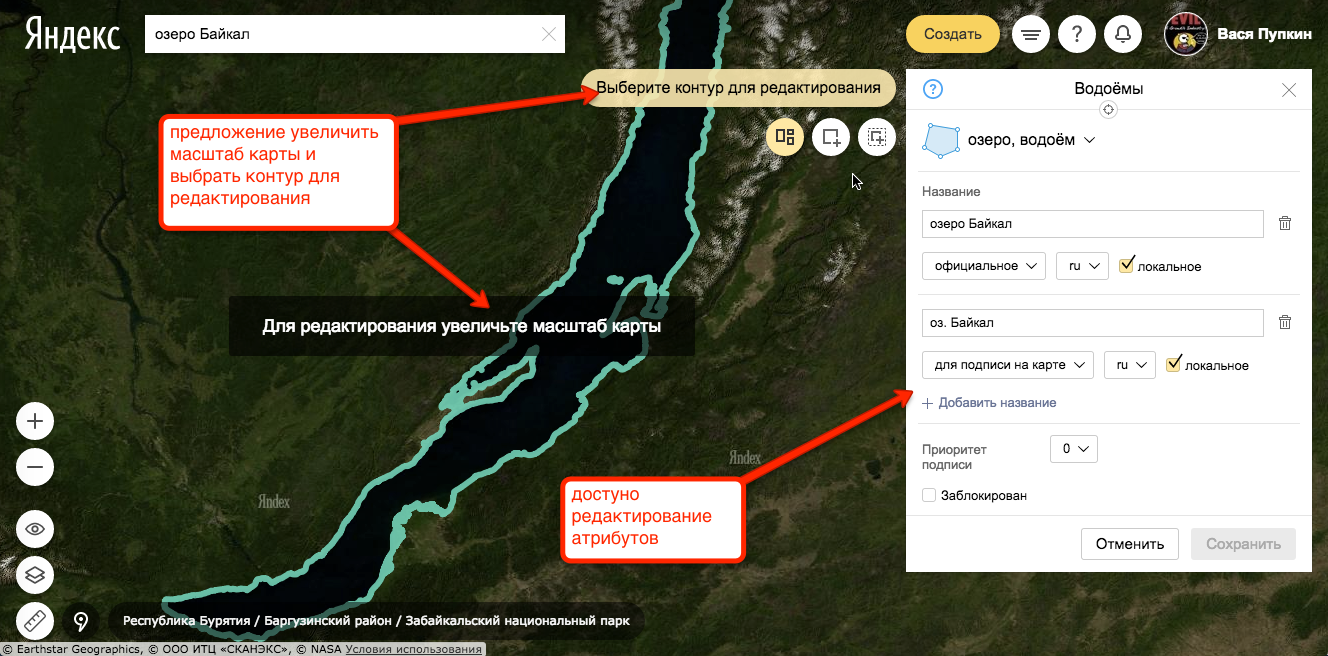Open the 'для подписи на карте' dropdown
This screenshot has width=1328, height=656.
pos(1007,365)
